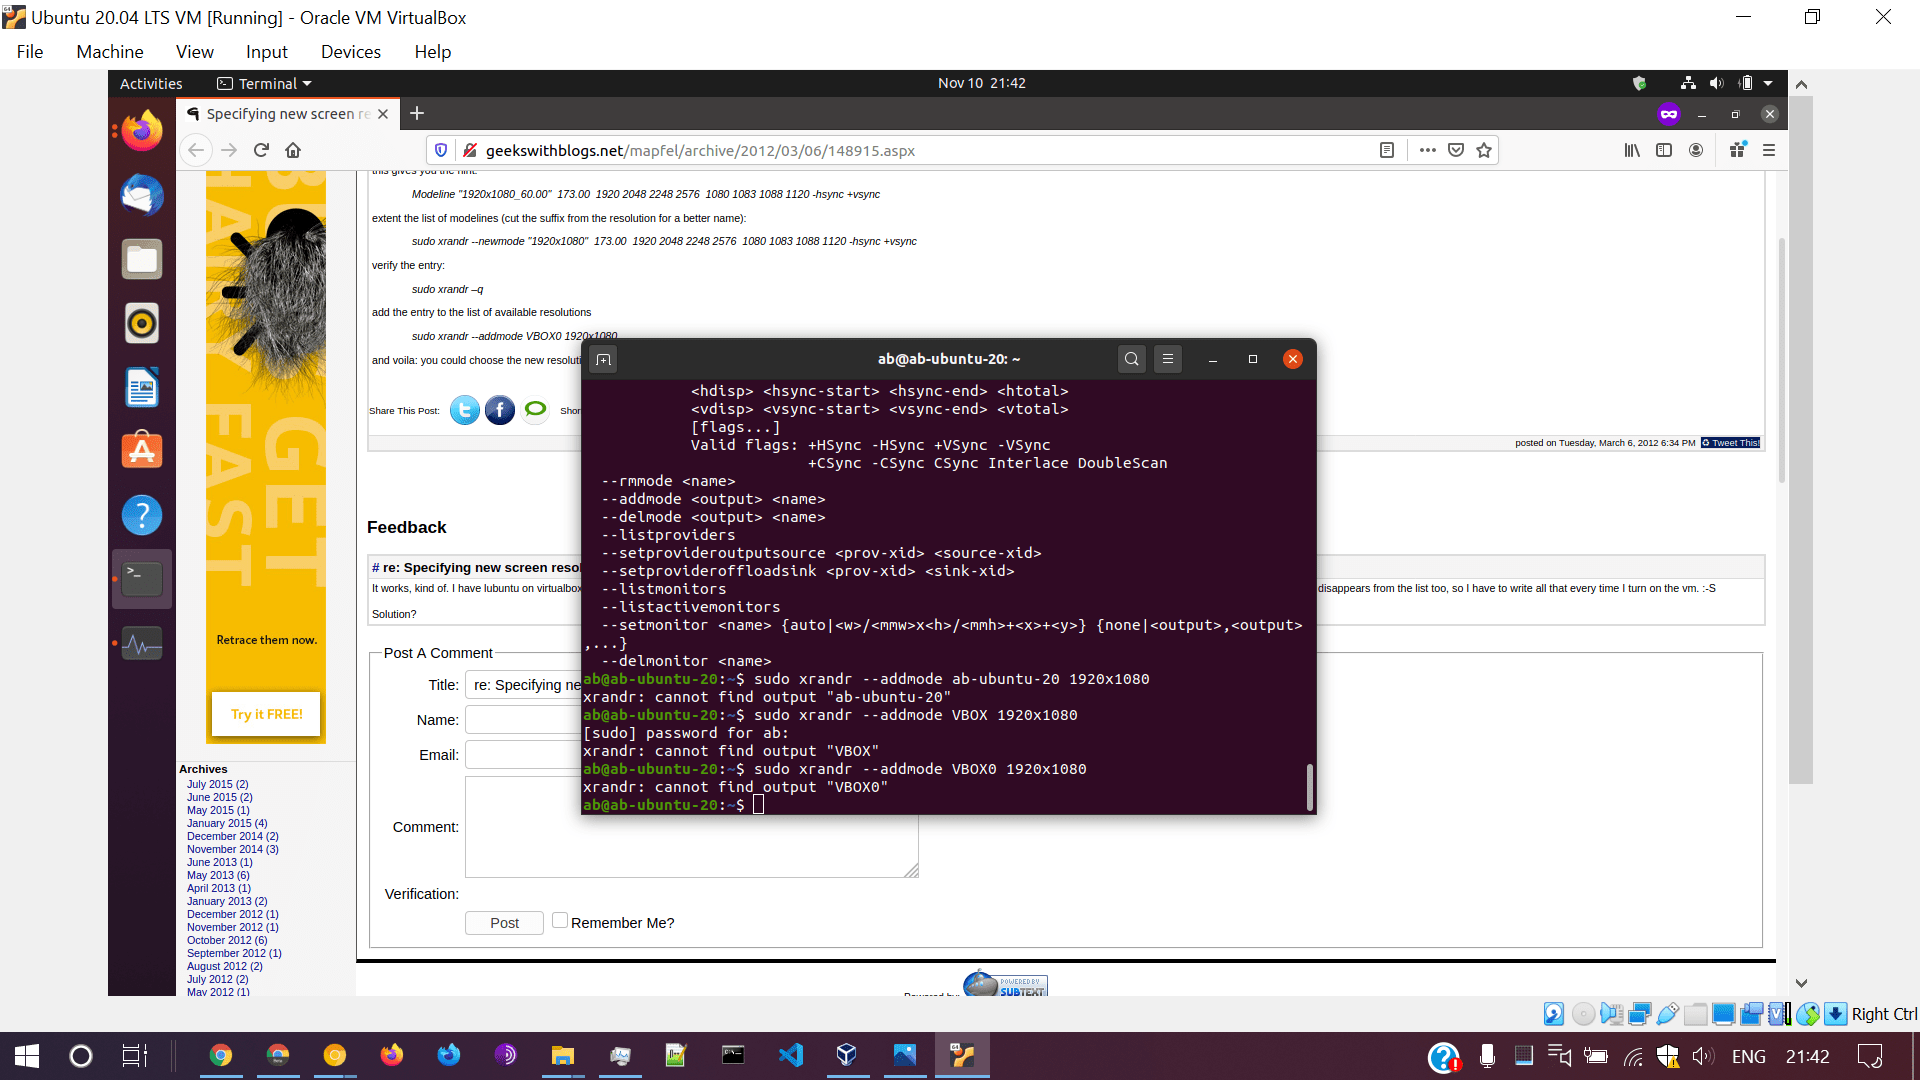Open new terminal tab icon
This screenshot has width=1920, height=1080.
pyautogui.click(x=603, y=359)
